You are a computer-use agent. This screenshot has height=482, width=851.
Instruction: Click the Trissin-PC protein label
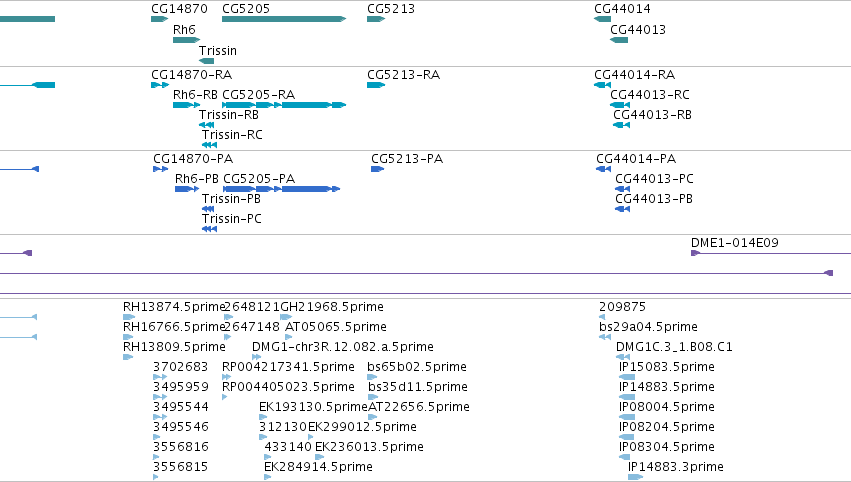[231, 219]
